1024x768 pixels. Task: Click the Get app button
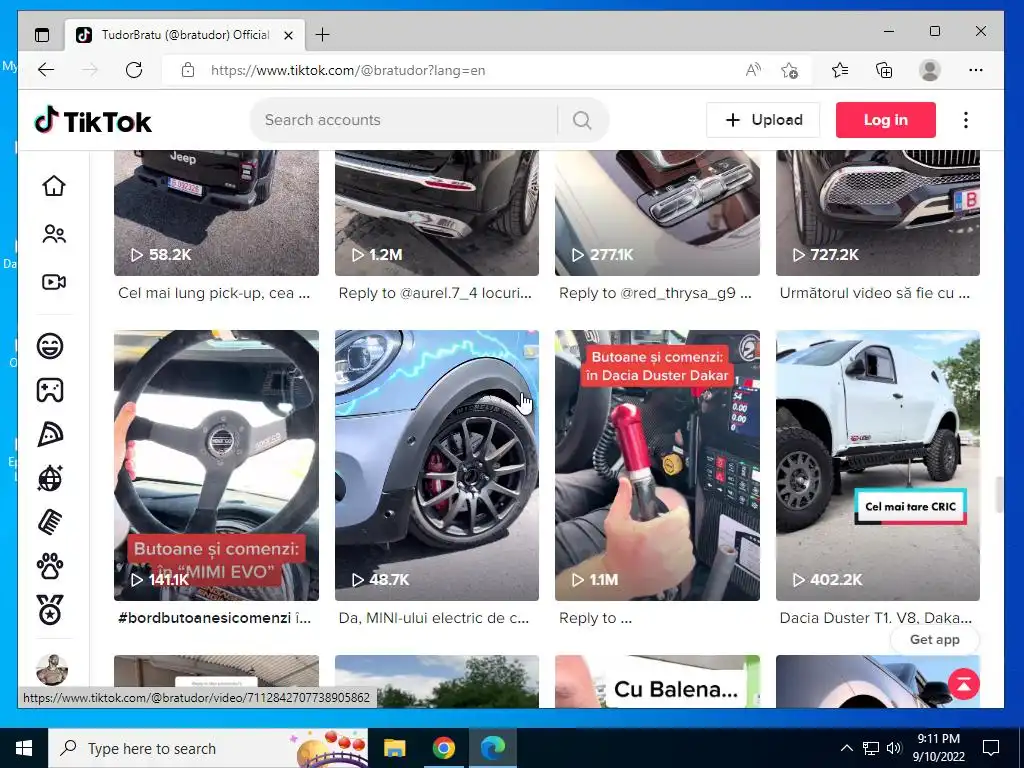(x=935, y=639)
